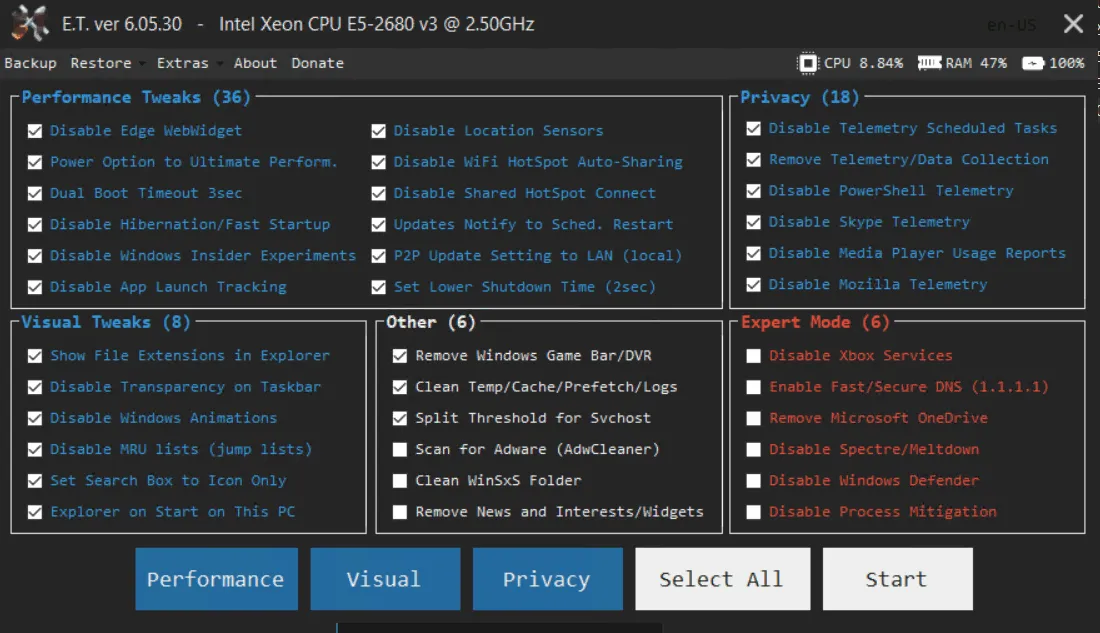Uncheck Explorer on Start on This PC
Image resolution: width=1100 pixels, height=633 pixels.
click(34, 512)
